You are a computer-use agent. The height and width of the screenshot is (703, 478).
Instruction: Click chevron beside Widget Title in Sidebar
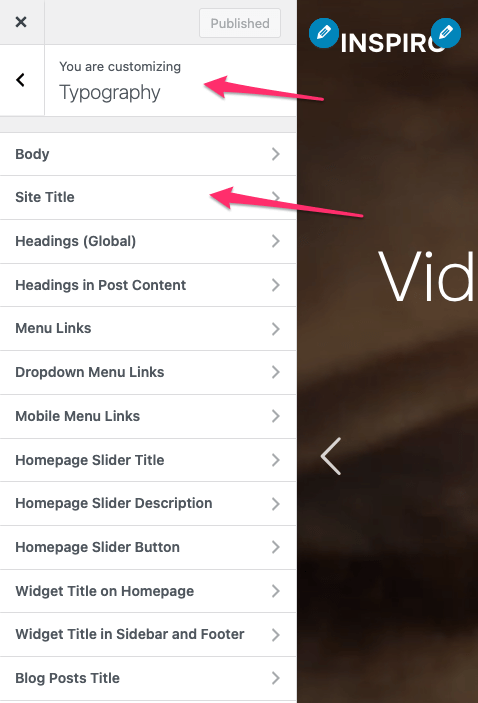[x=276, y=635]
